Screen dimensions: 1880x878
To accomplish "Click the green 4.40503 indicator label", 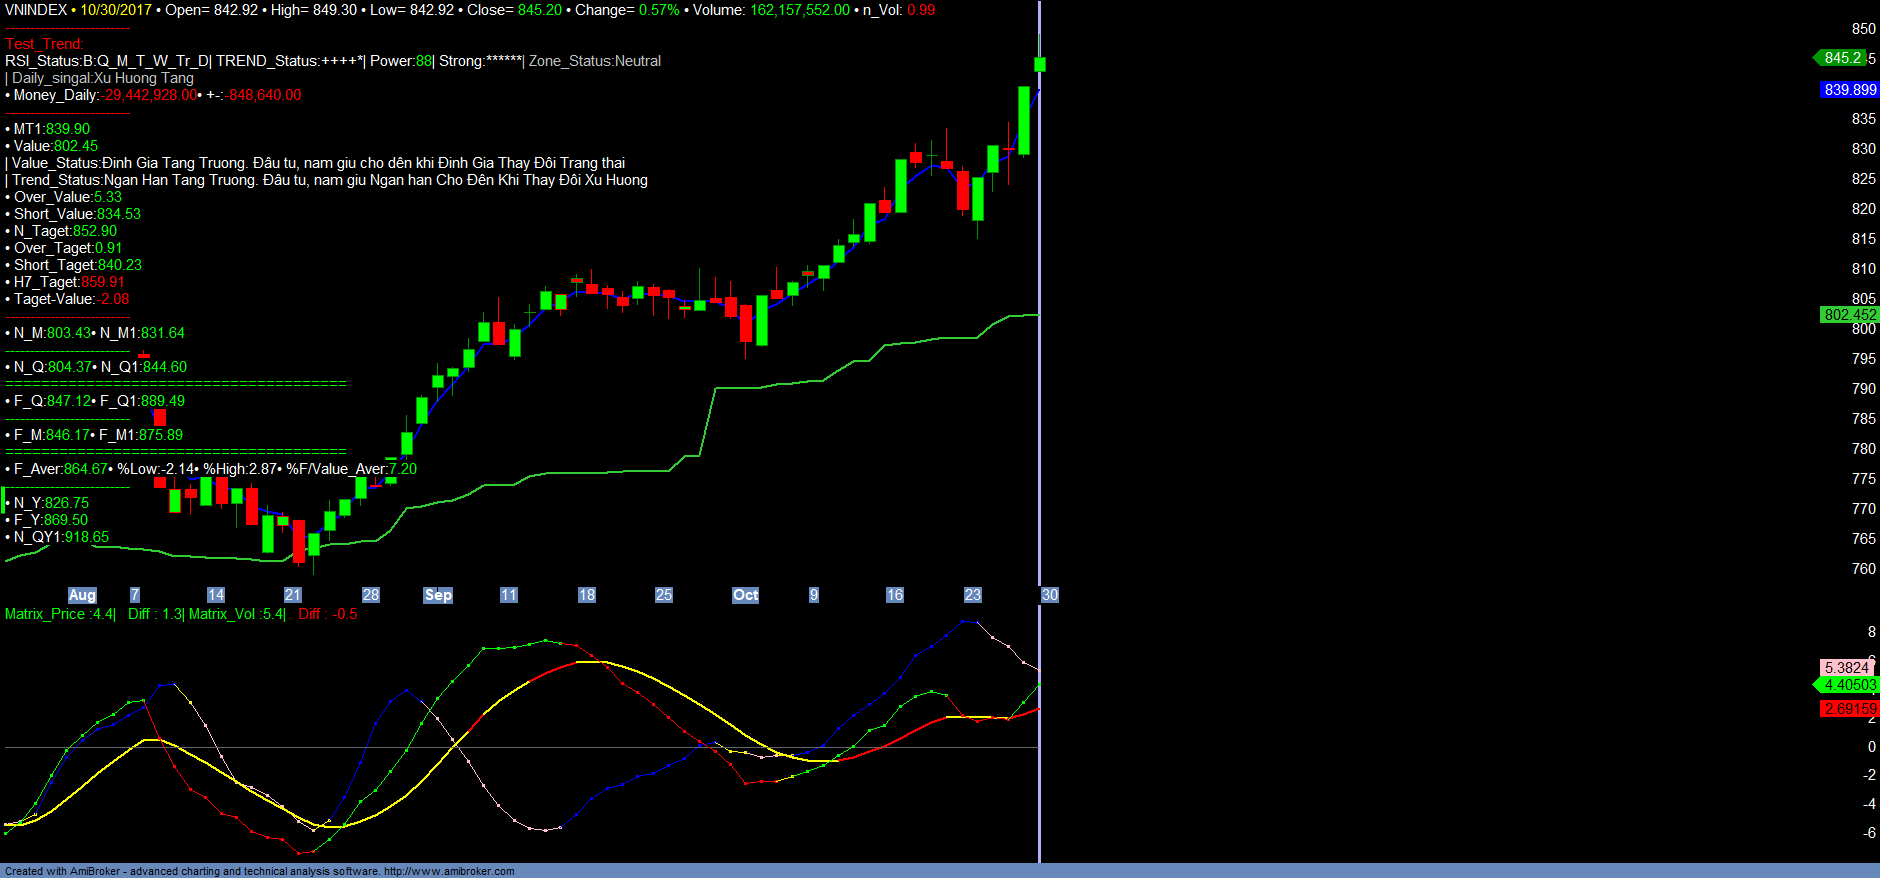I will [x=1849, y=685].
